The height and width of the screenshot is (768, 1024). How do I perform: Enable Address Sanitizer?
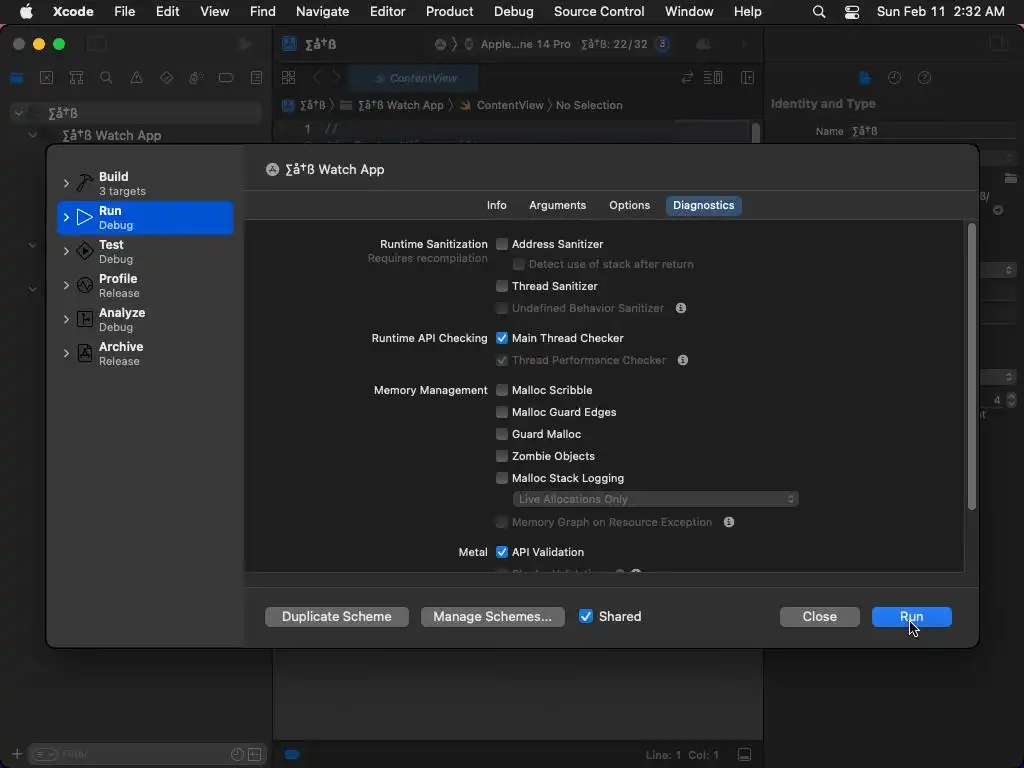coord(502,244)
